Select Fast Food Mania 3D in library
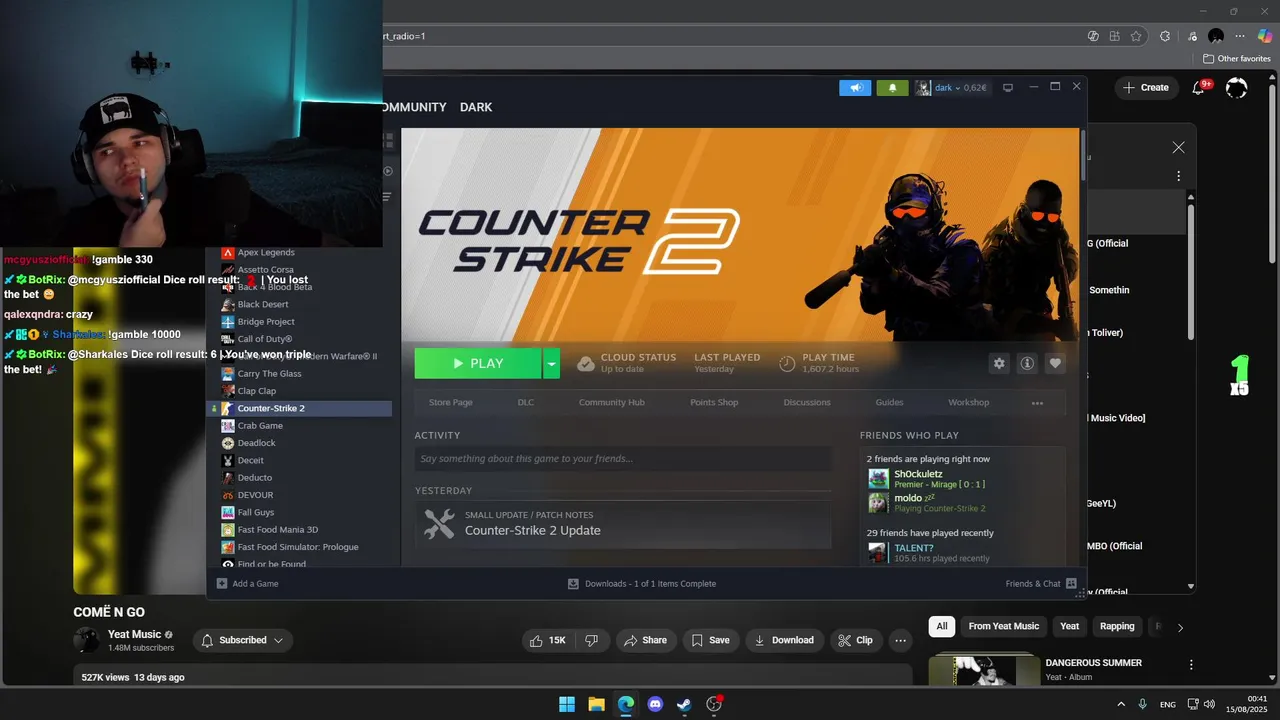1280x720 pixels. tap(277, 529)
